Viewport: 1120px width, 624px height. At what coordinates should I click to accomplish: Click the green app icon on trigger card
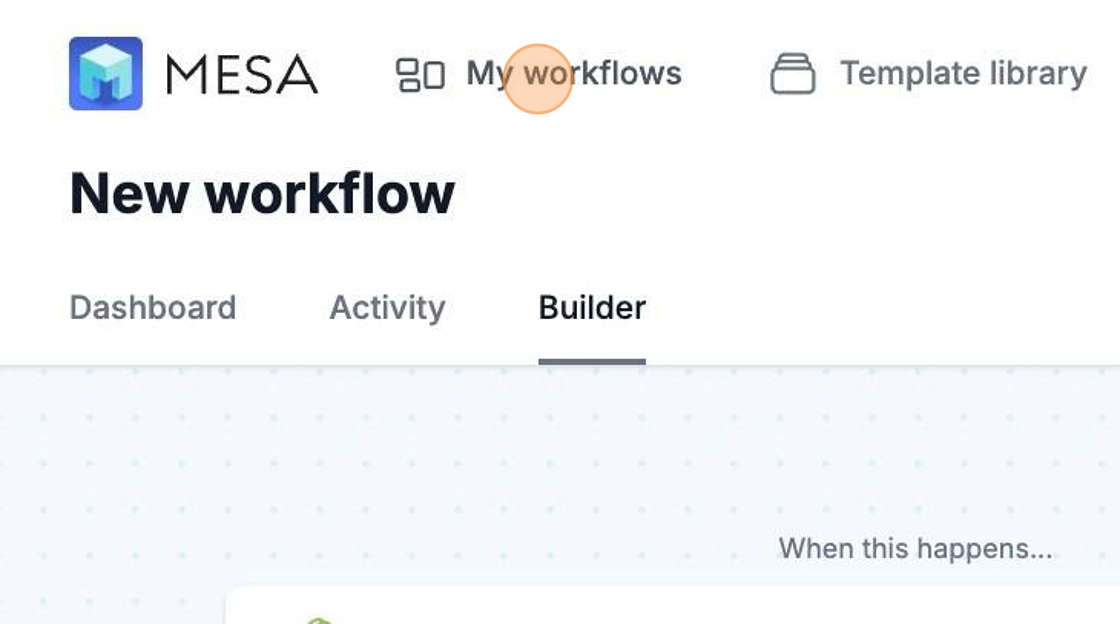pyautogui.click(x=318, y=620)
